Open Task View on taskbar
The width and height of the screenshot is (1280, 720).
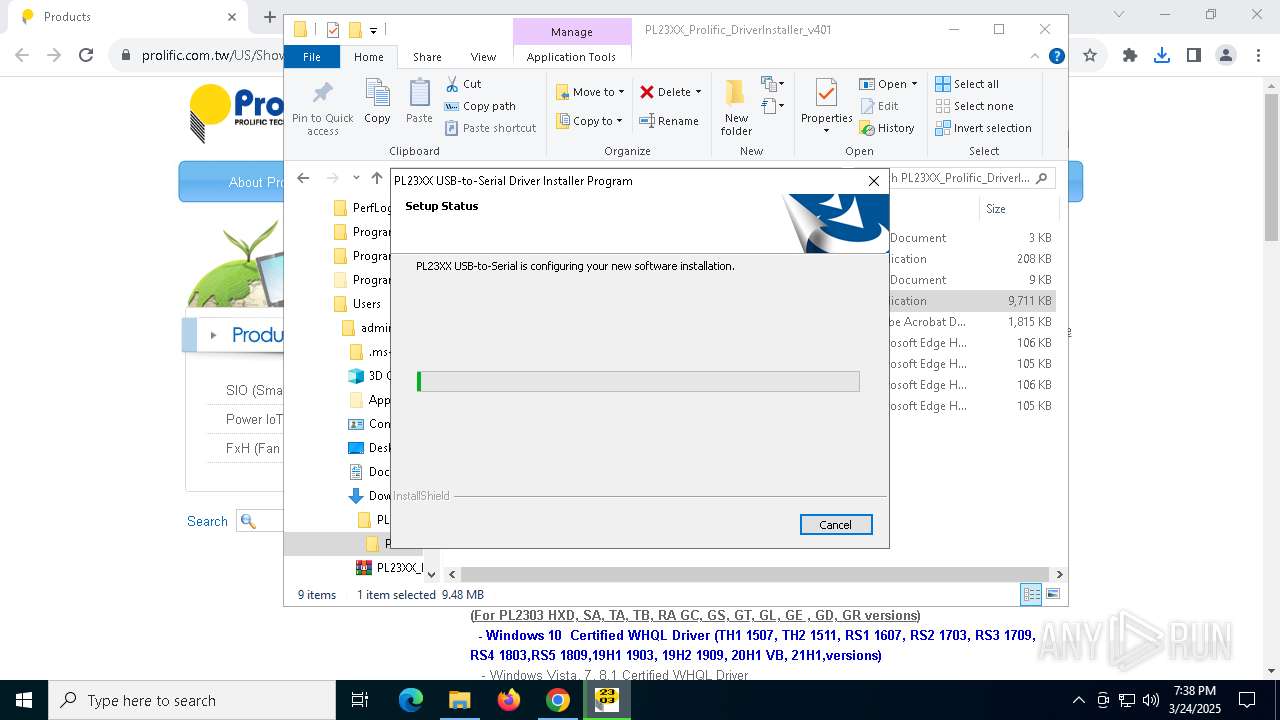pos(360,700)
